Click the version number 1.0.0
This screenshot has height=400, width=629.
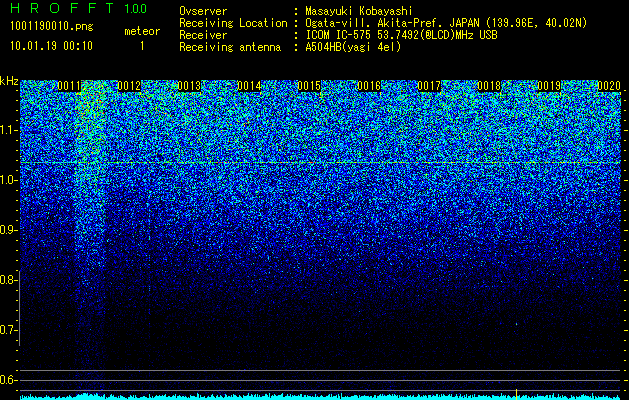pos(135,8)
